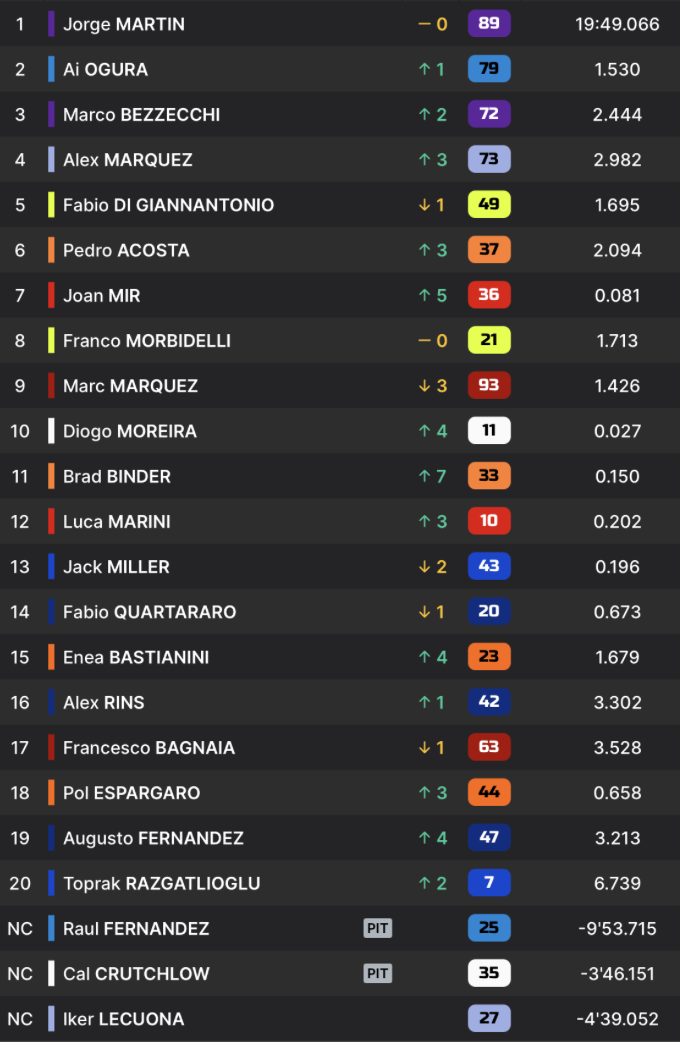Select Toprak RAZGATLIOGLU's blue number 7 badge
Image resolution: width=680 pixels, height=1042 pixels.
[489, 882]
